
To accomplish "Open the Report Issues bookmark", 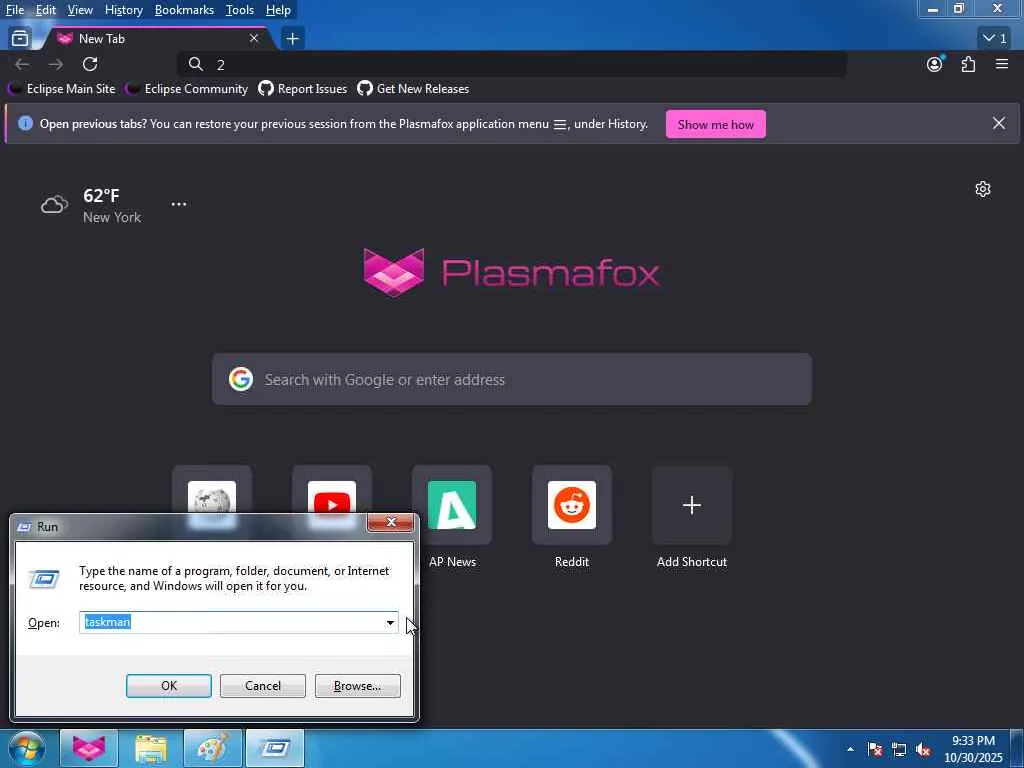I will tap(303, 89).
